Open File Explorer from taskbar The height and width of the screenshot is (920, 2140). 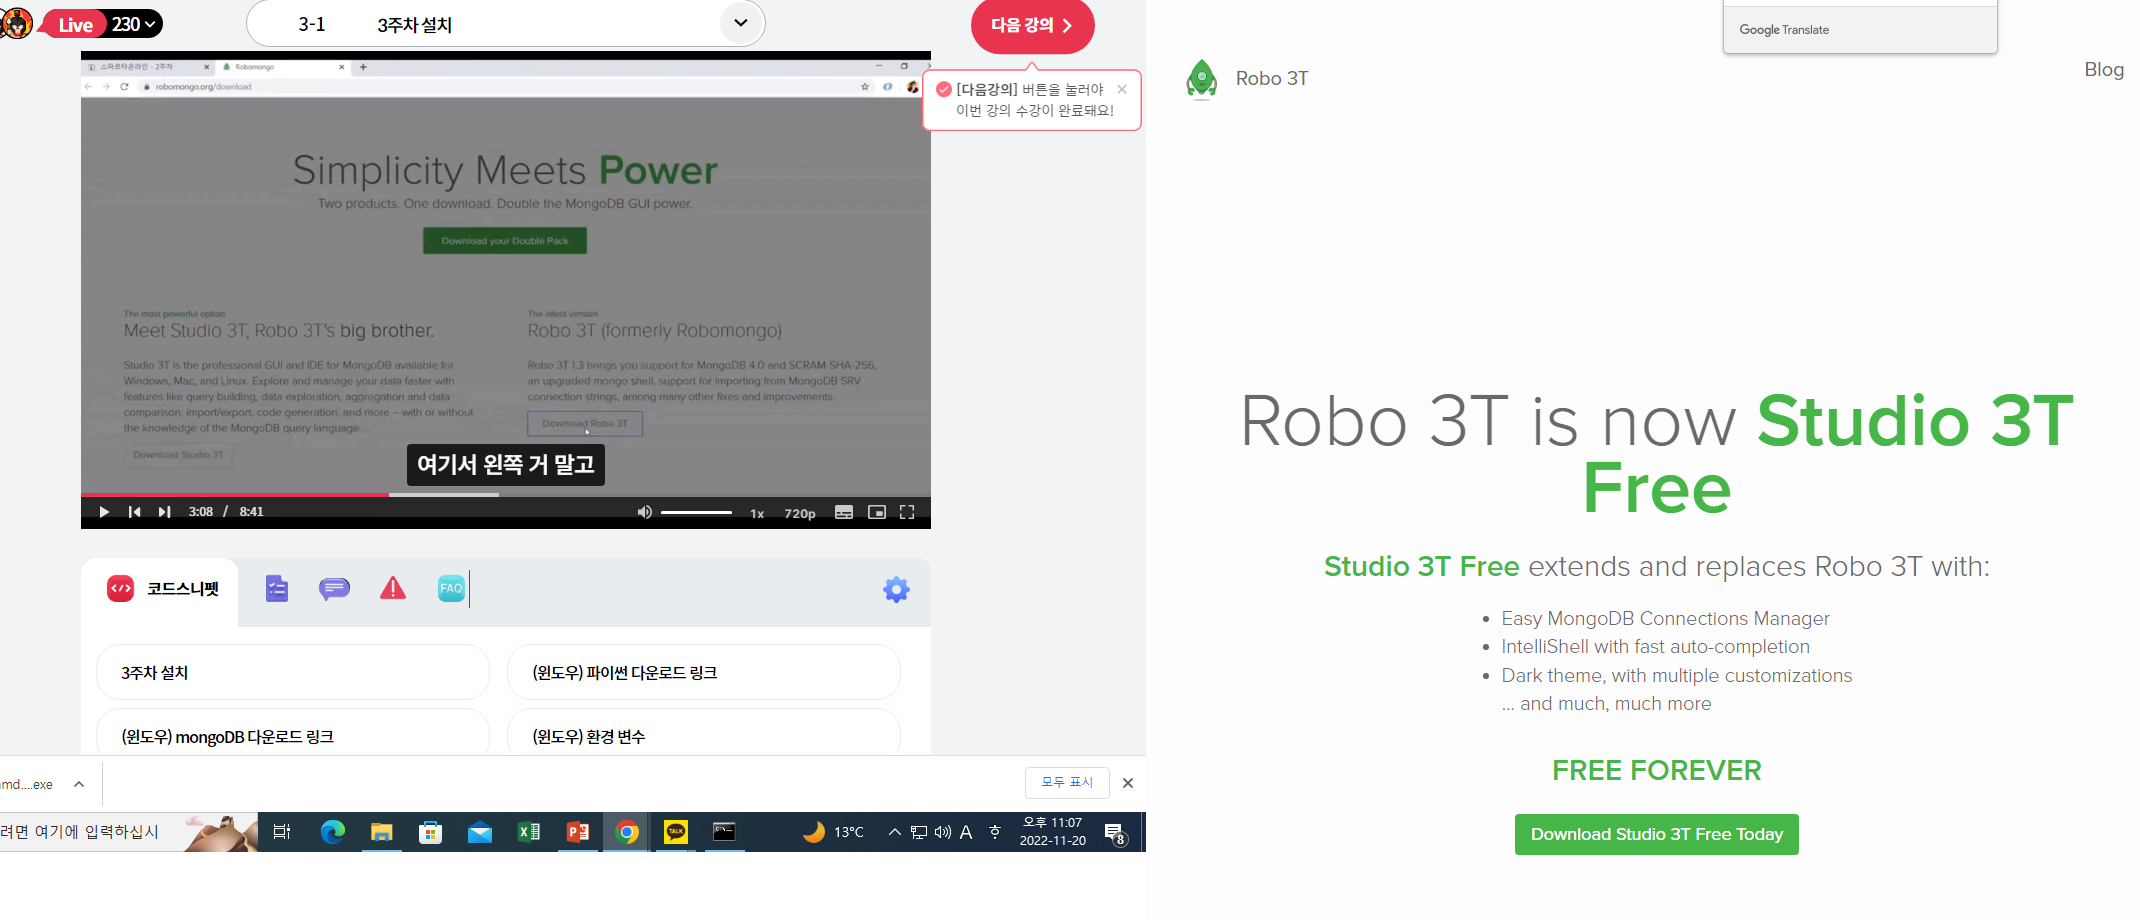381,832
